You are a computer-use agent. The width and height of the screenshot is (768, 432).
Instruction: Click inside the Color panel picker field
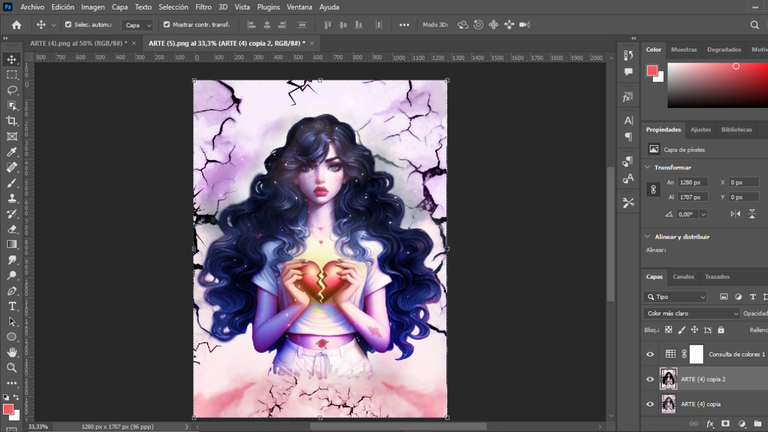[718, 85]
